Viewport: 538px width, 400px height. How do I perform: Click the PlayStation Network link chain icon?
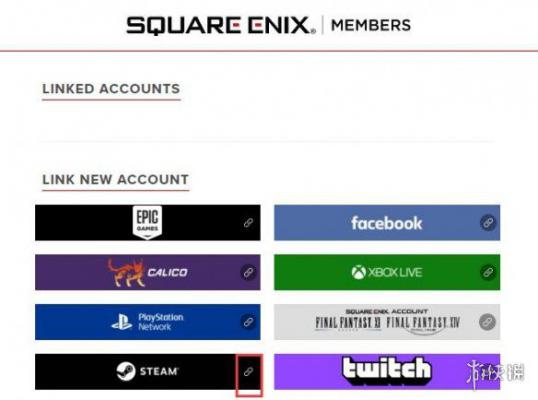click(x=248, y=322)
